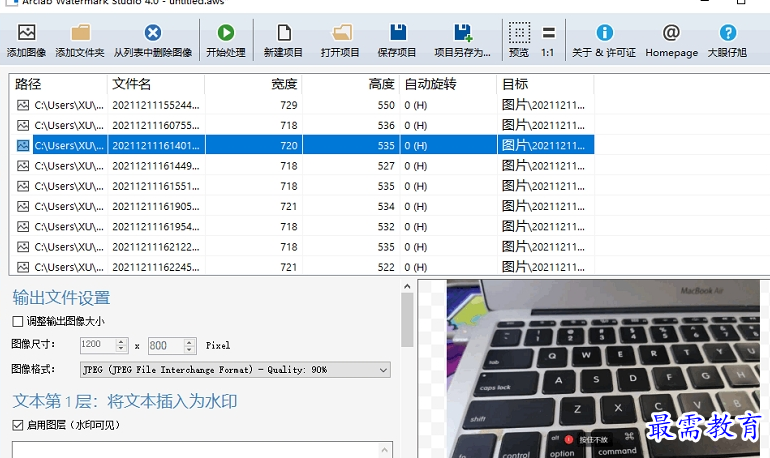Image resolution: width=770 pixels, height=458 pixels.
Task: Click the blue question mark help icon
Action: tap(728, 33)
